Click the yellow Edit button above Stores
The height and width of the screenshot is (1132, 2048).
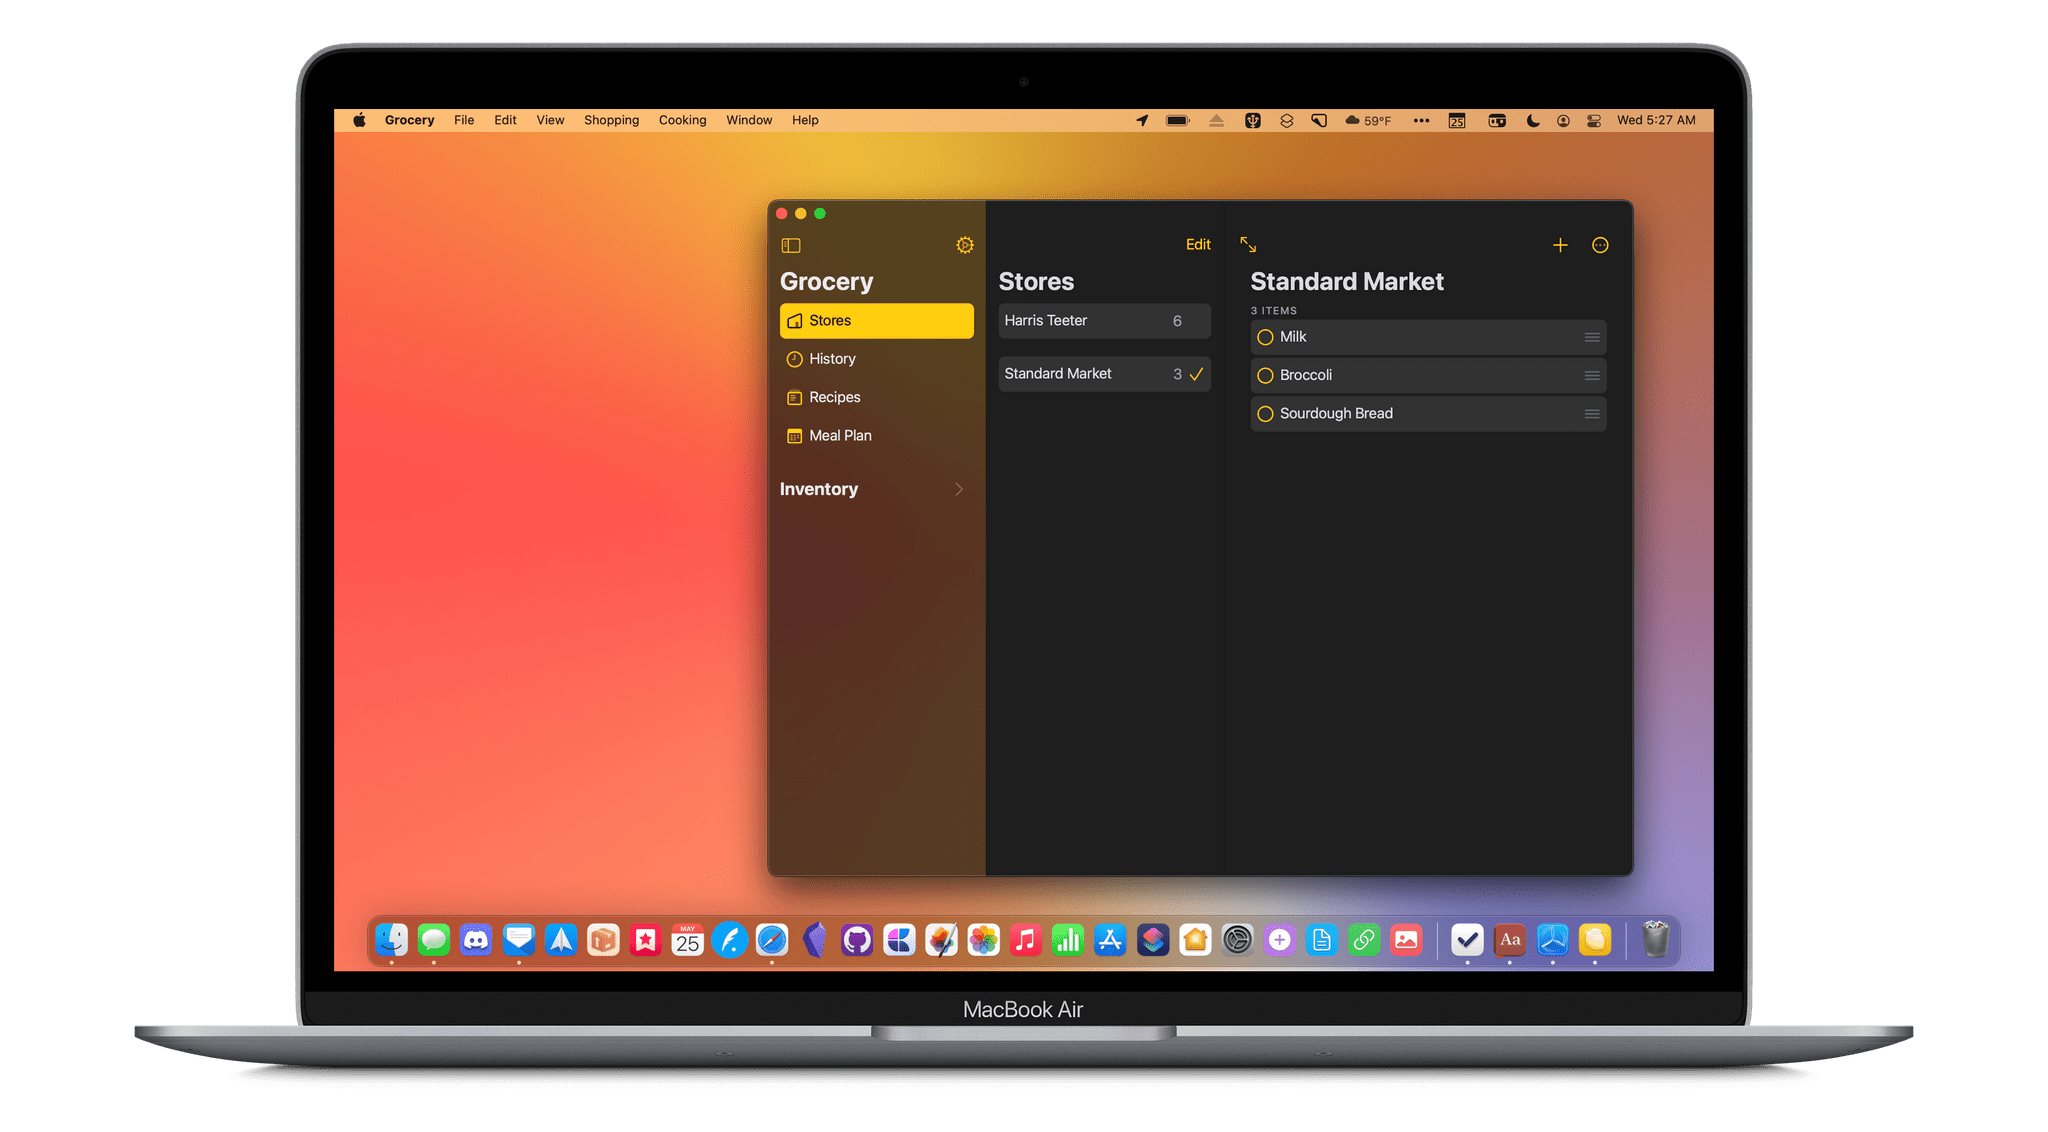[x=1198, y=245]
